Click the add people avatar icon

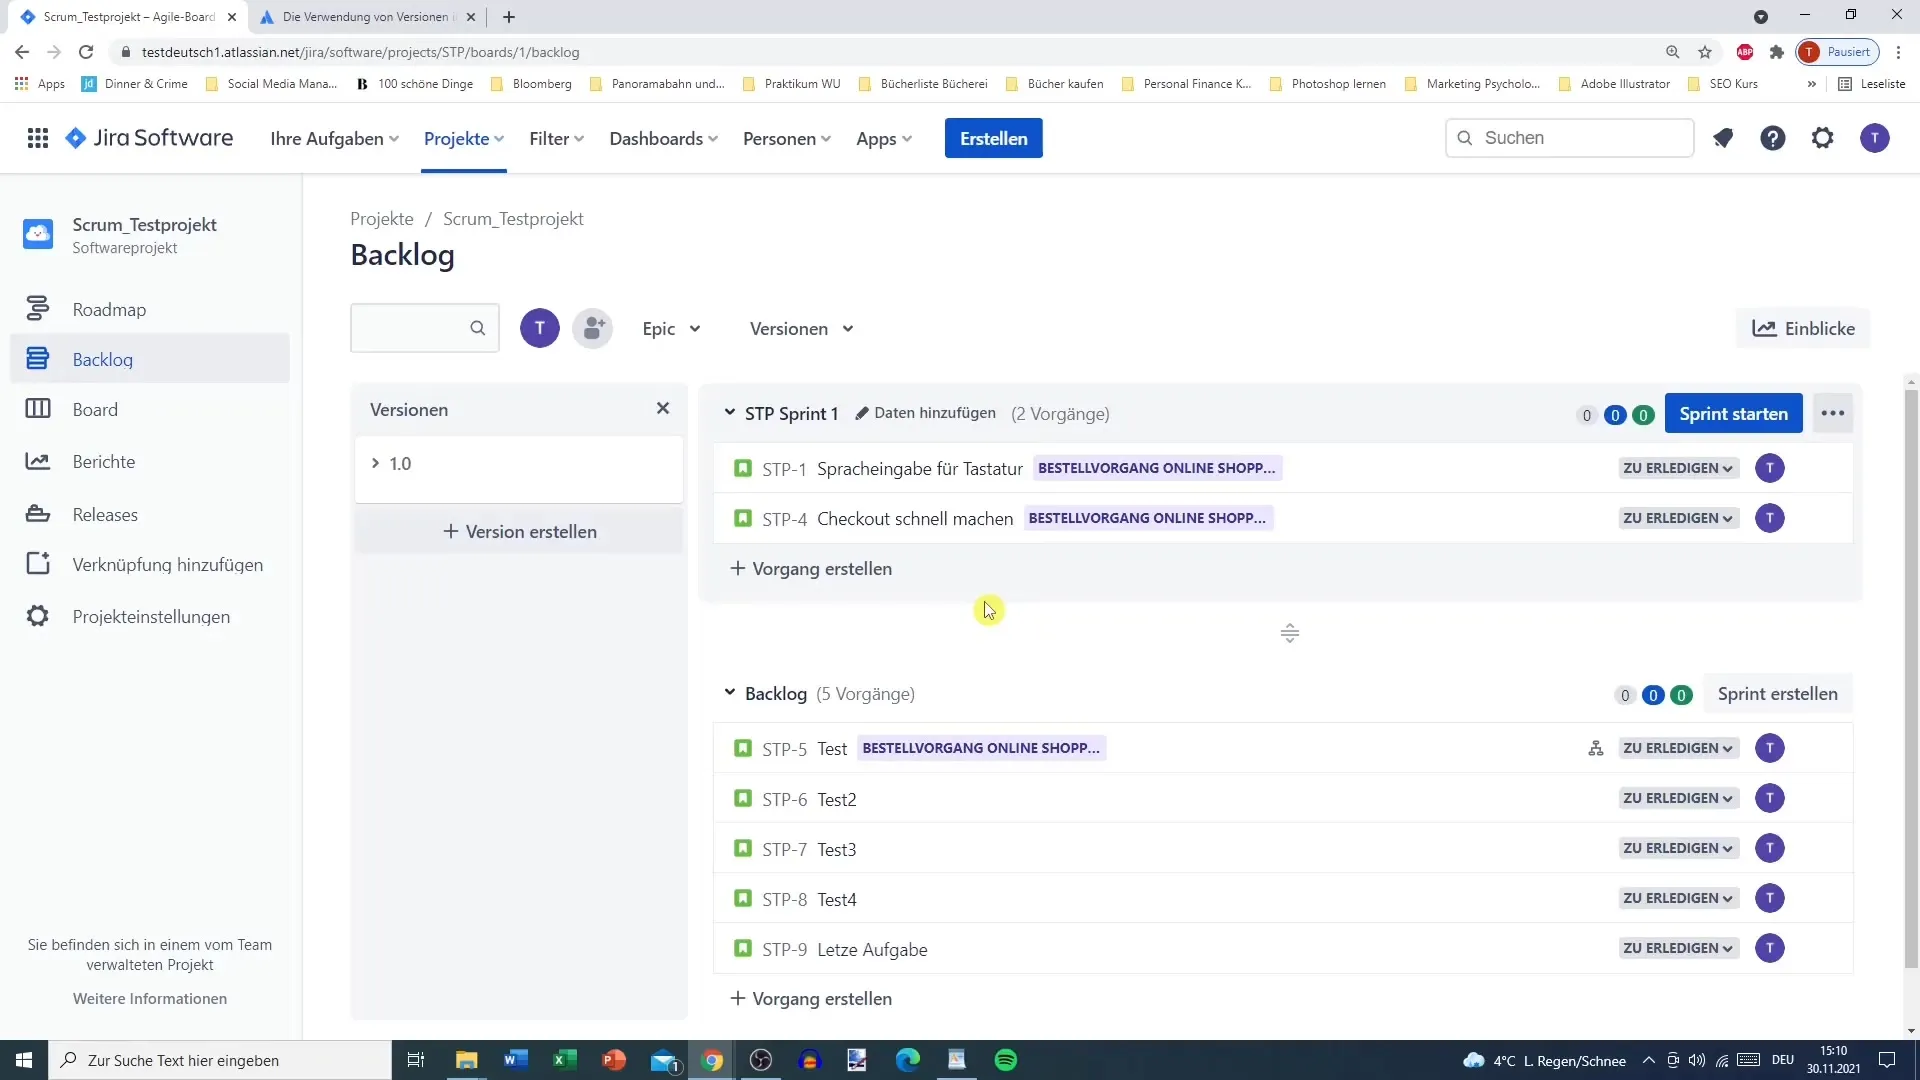tap(593, 328)
